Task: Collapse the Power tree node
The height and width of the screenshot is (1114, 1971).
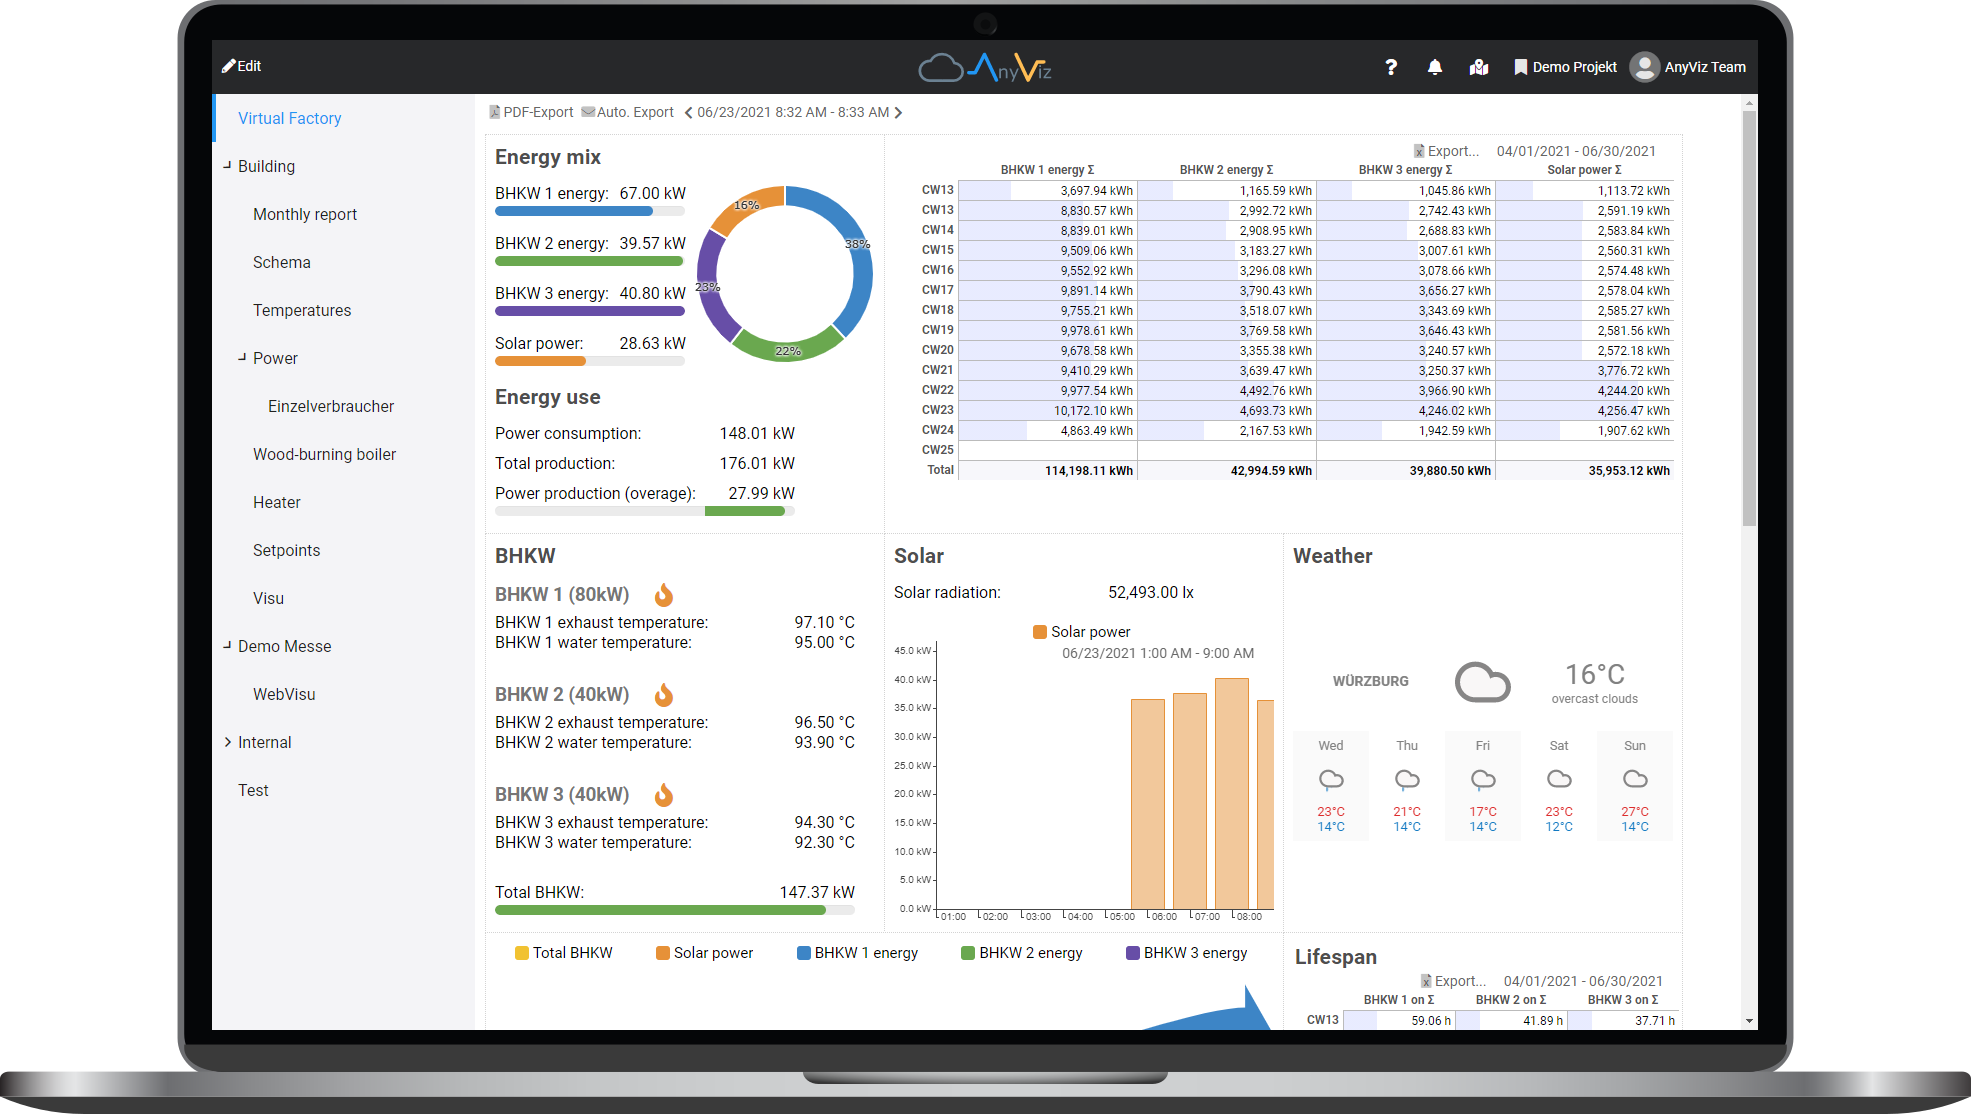Action: point(242,358)
